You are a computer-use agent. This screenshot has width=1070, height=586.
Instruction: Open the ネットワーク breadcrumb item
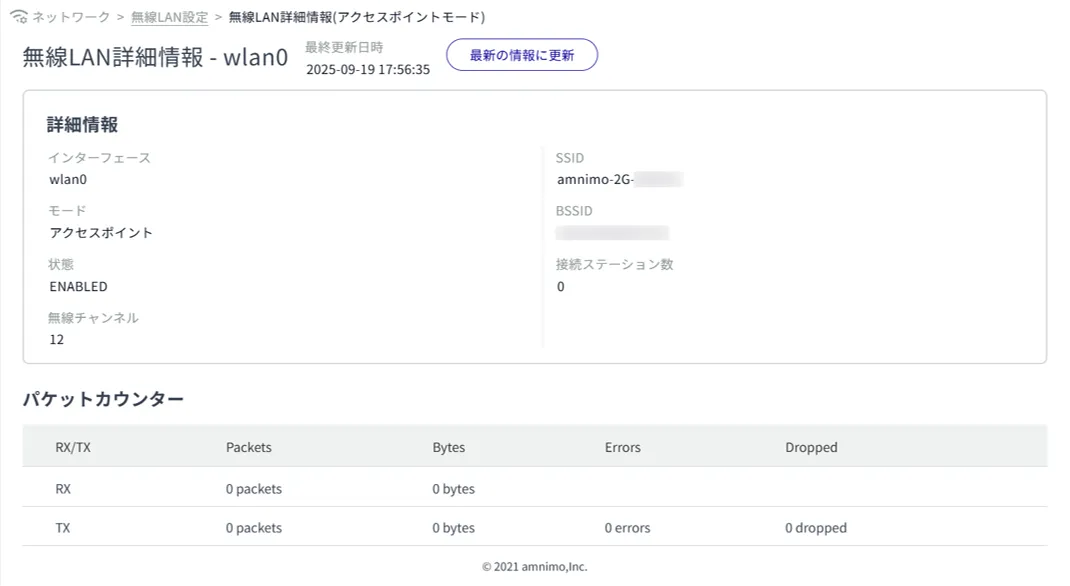(72, 17)
